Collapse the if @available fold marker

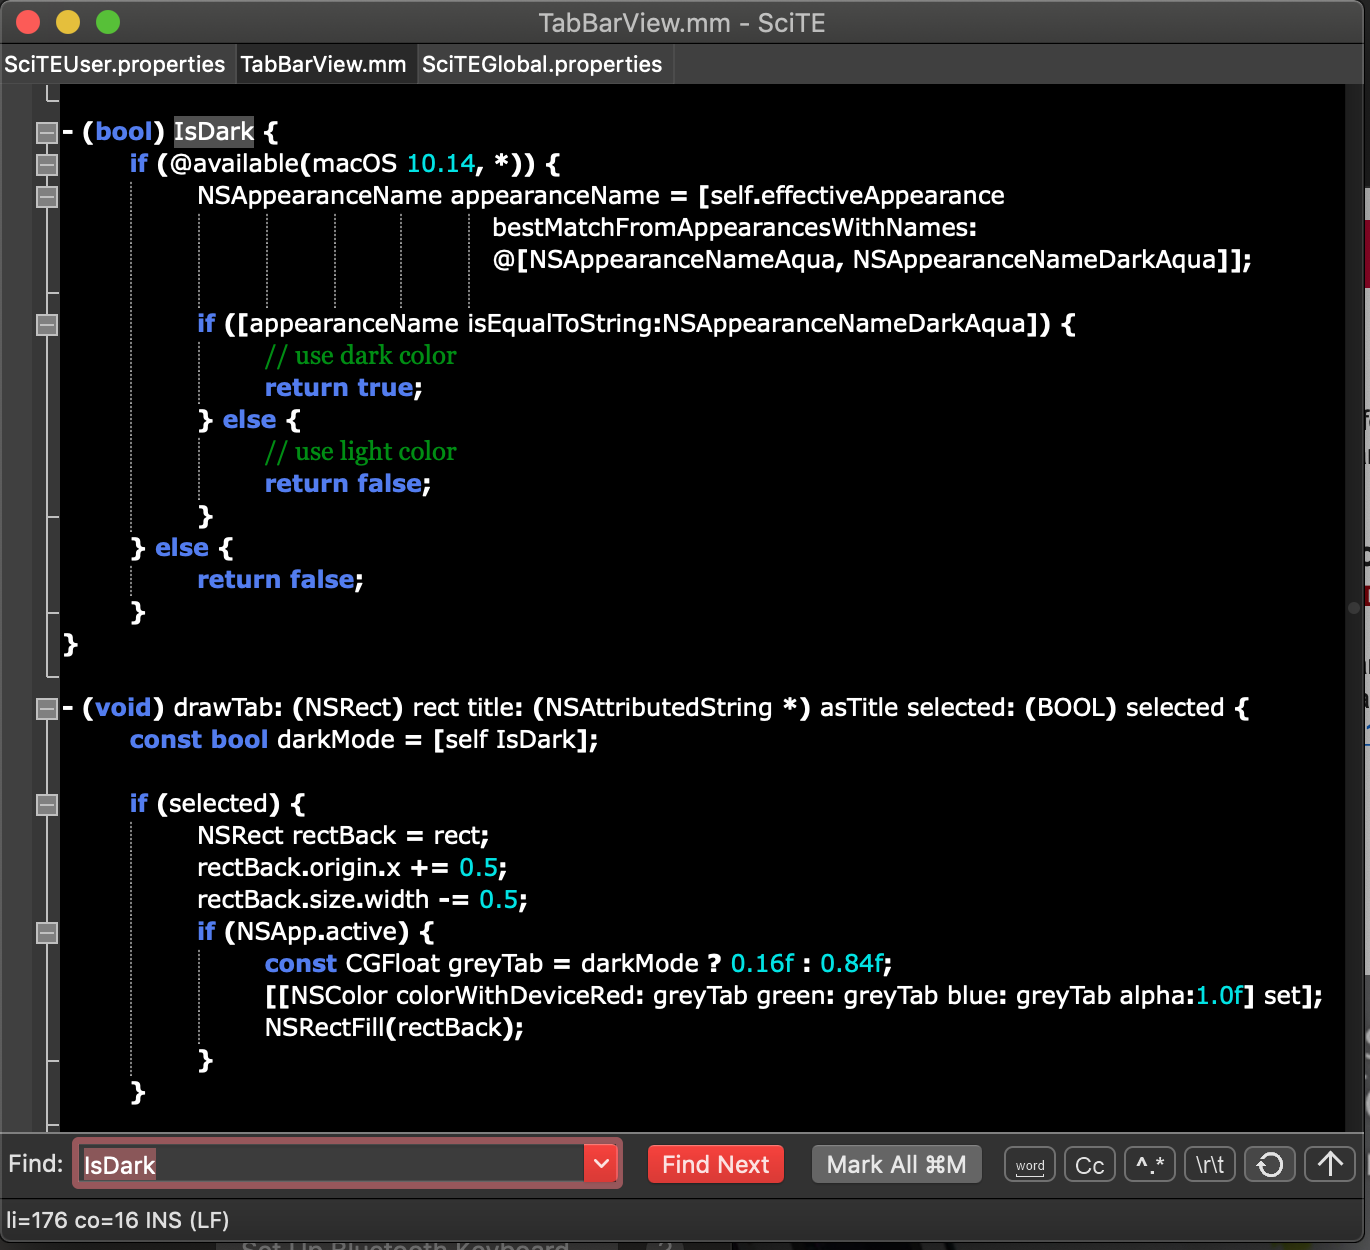(46, 164)
